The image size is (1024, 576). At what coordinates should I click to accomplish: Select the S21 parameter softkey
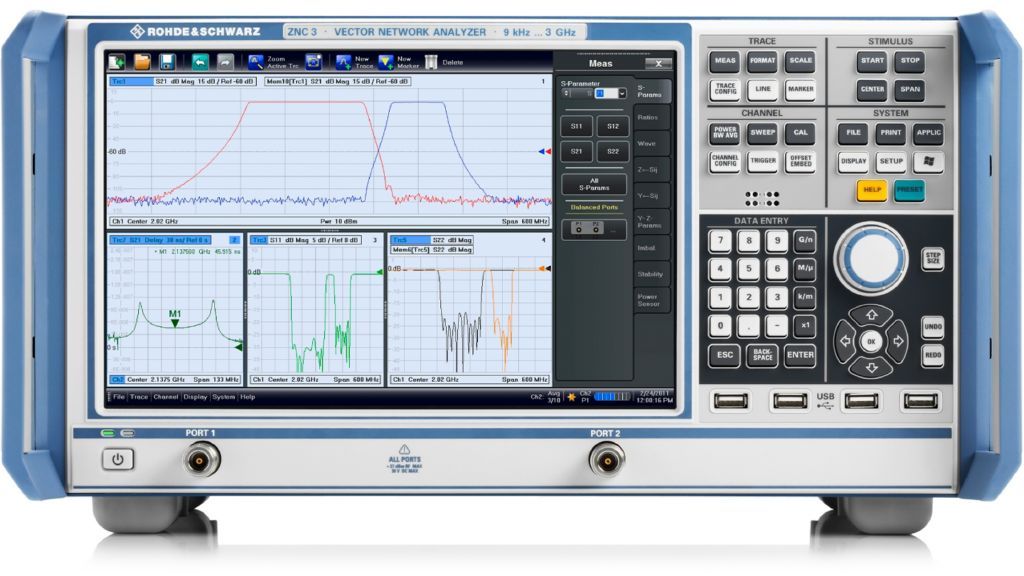click(x=576, y=151)
